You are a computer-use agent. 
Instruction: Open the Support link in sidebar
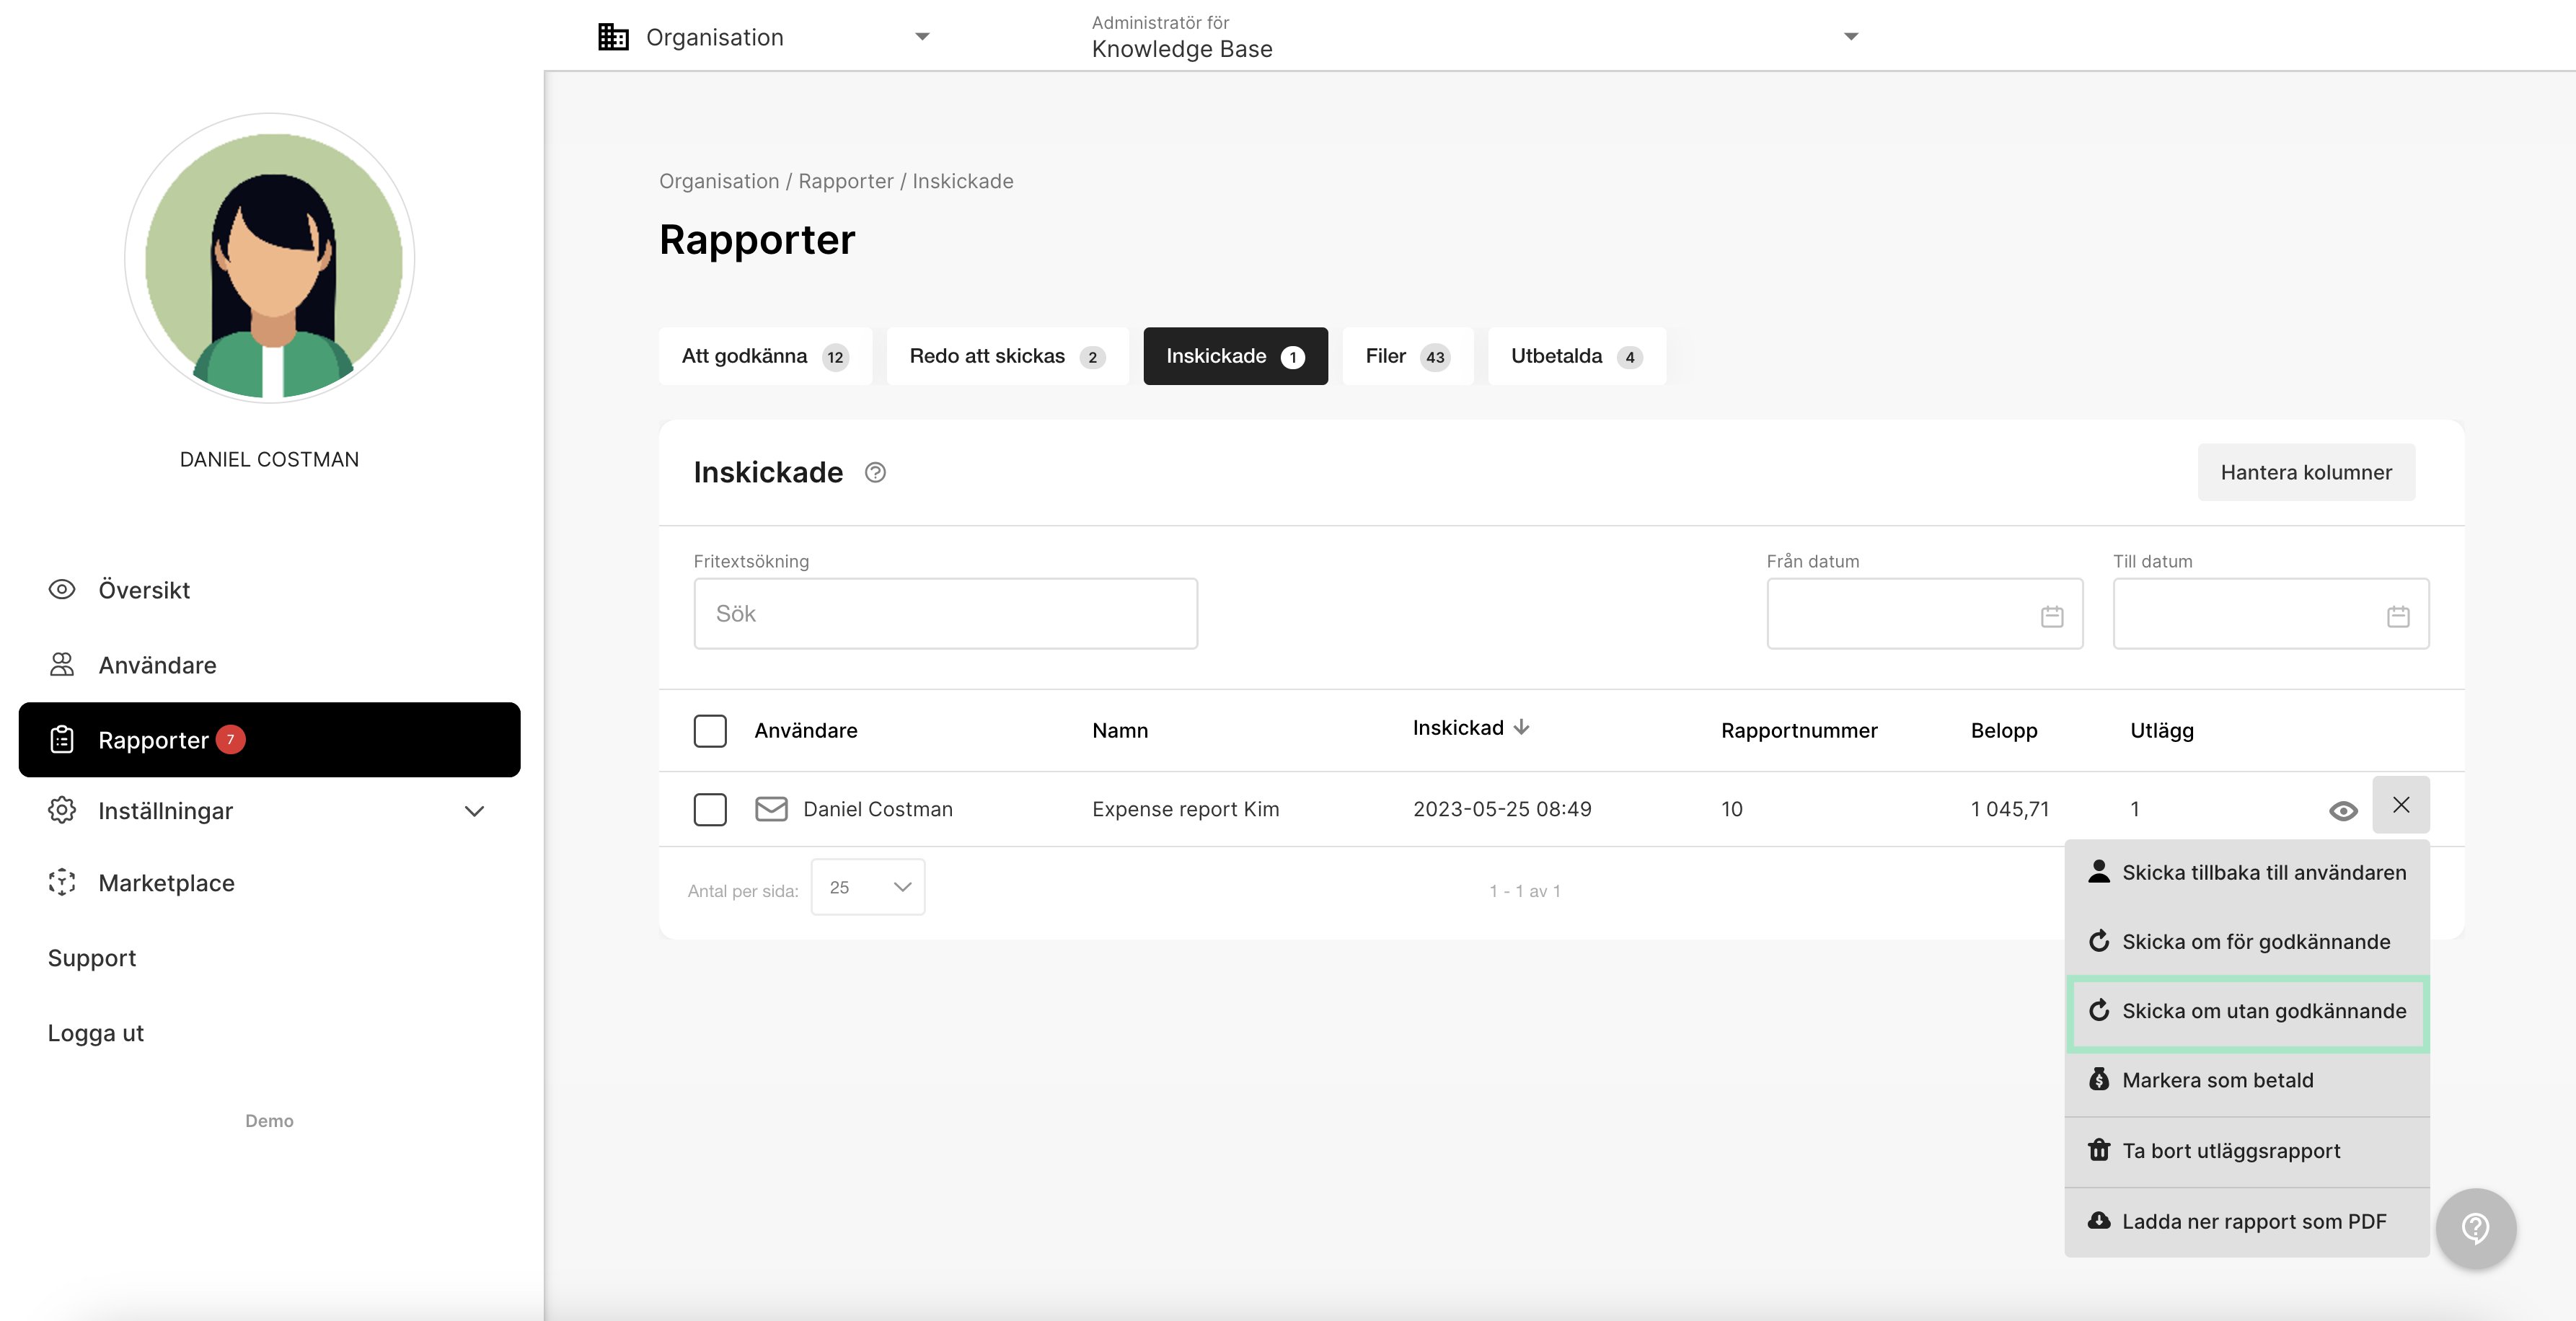[x=92, y=957]
